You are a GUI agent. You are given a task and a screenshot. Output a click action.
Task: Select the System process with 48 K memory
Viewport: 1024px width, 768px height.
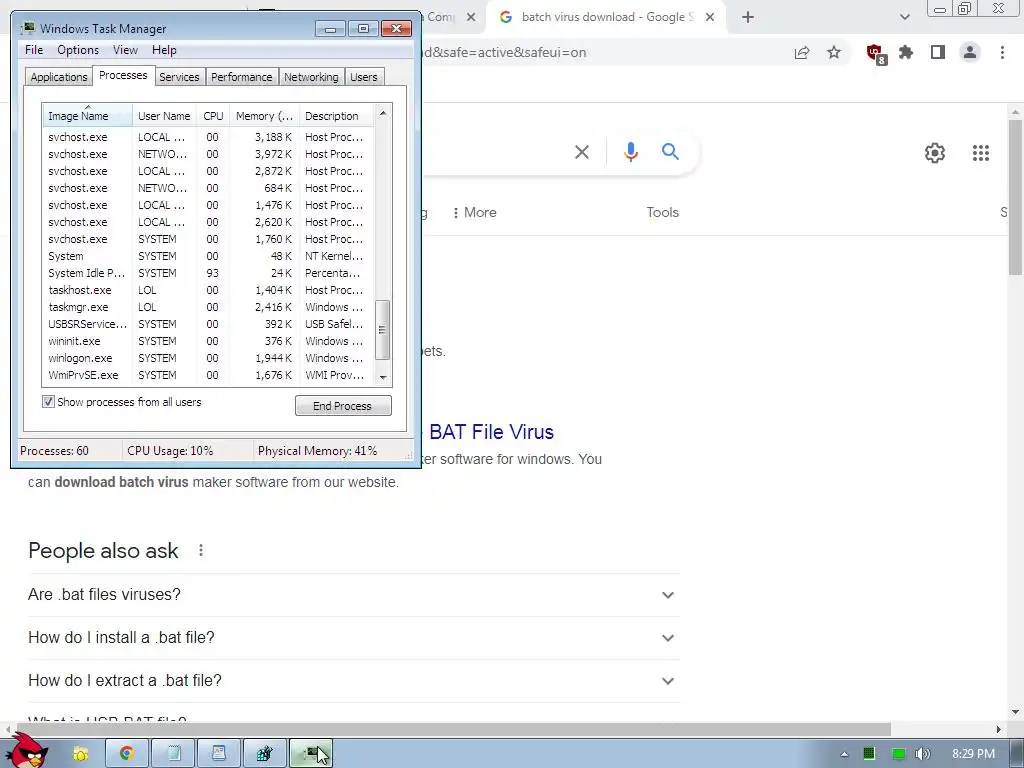point(208,256)
